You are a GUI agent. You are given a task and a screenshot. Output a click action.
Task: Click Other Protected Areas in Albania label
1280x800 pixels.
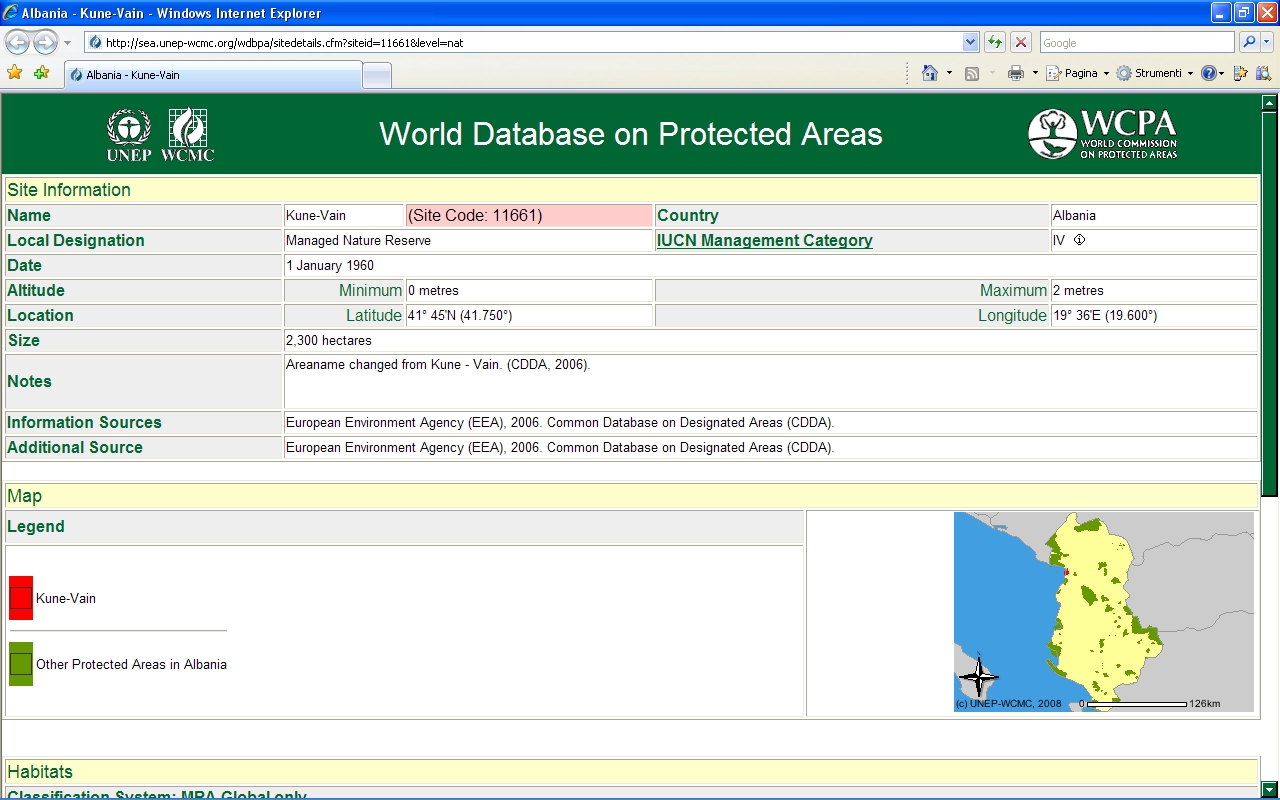[131, 664]
